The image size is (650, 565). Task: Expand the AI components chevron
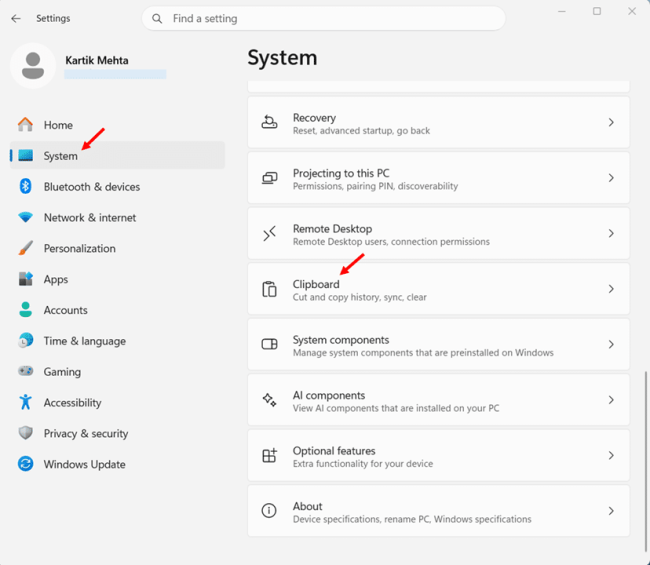tap(611, 400)
